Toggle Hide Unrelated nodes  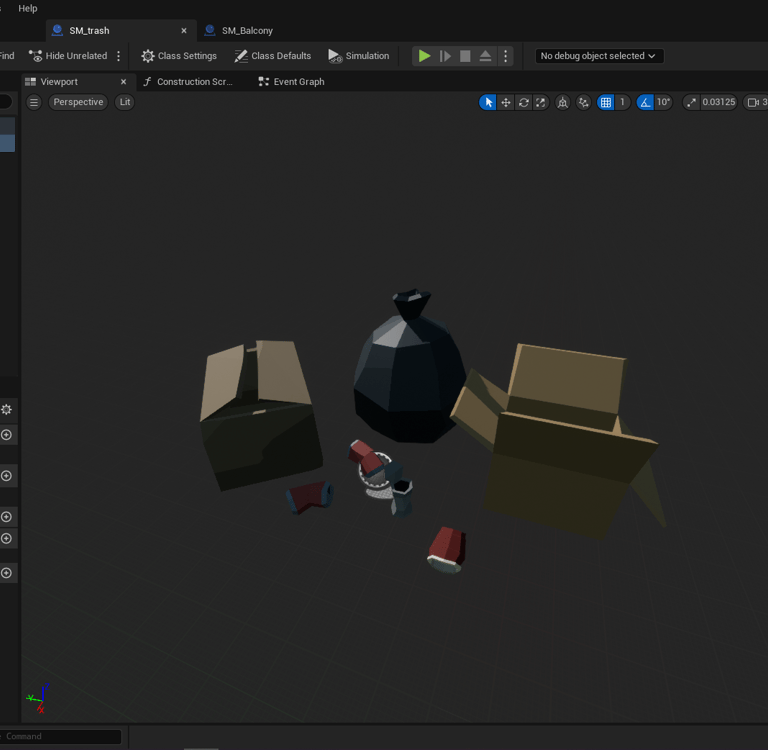pos(68,56)
